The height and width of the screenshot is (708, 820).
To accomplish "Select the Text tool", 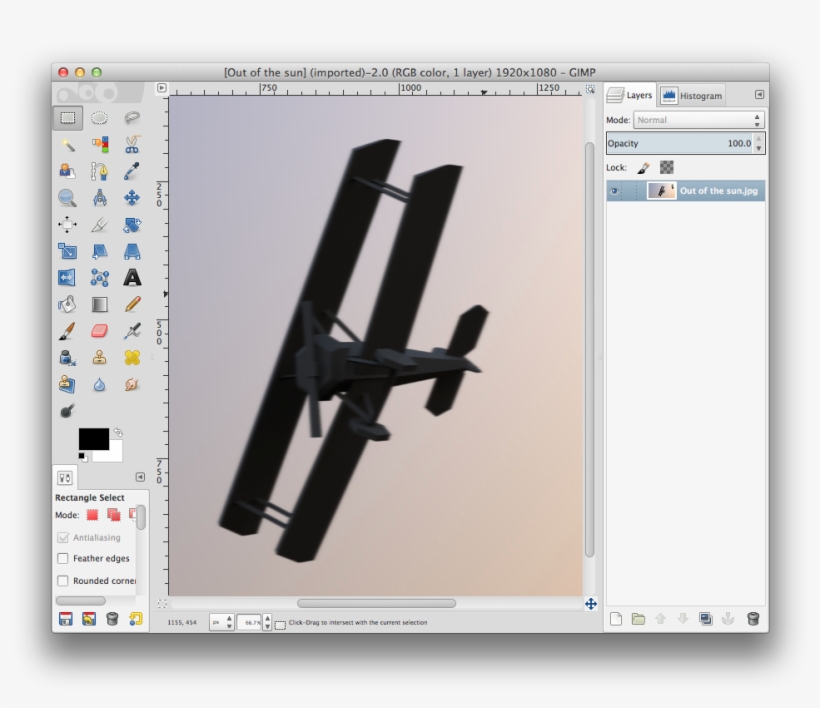I will [x=133, y=277].
